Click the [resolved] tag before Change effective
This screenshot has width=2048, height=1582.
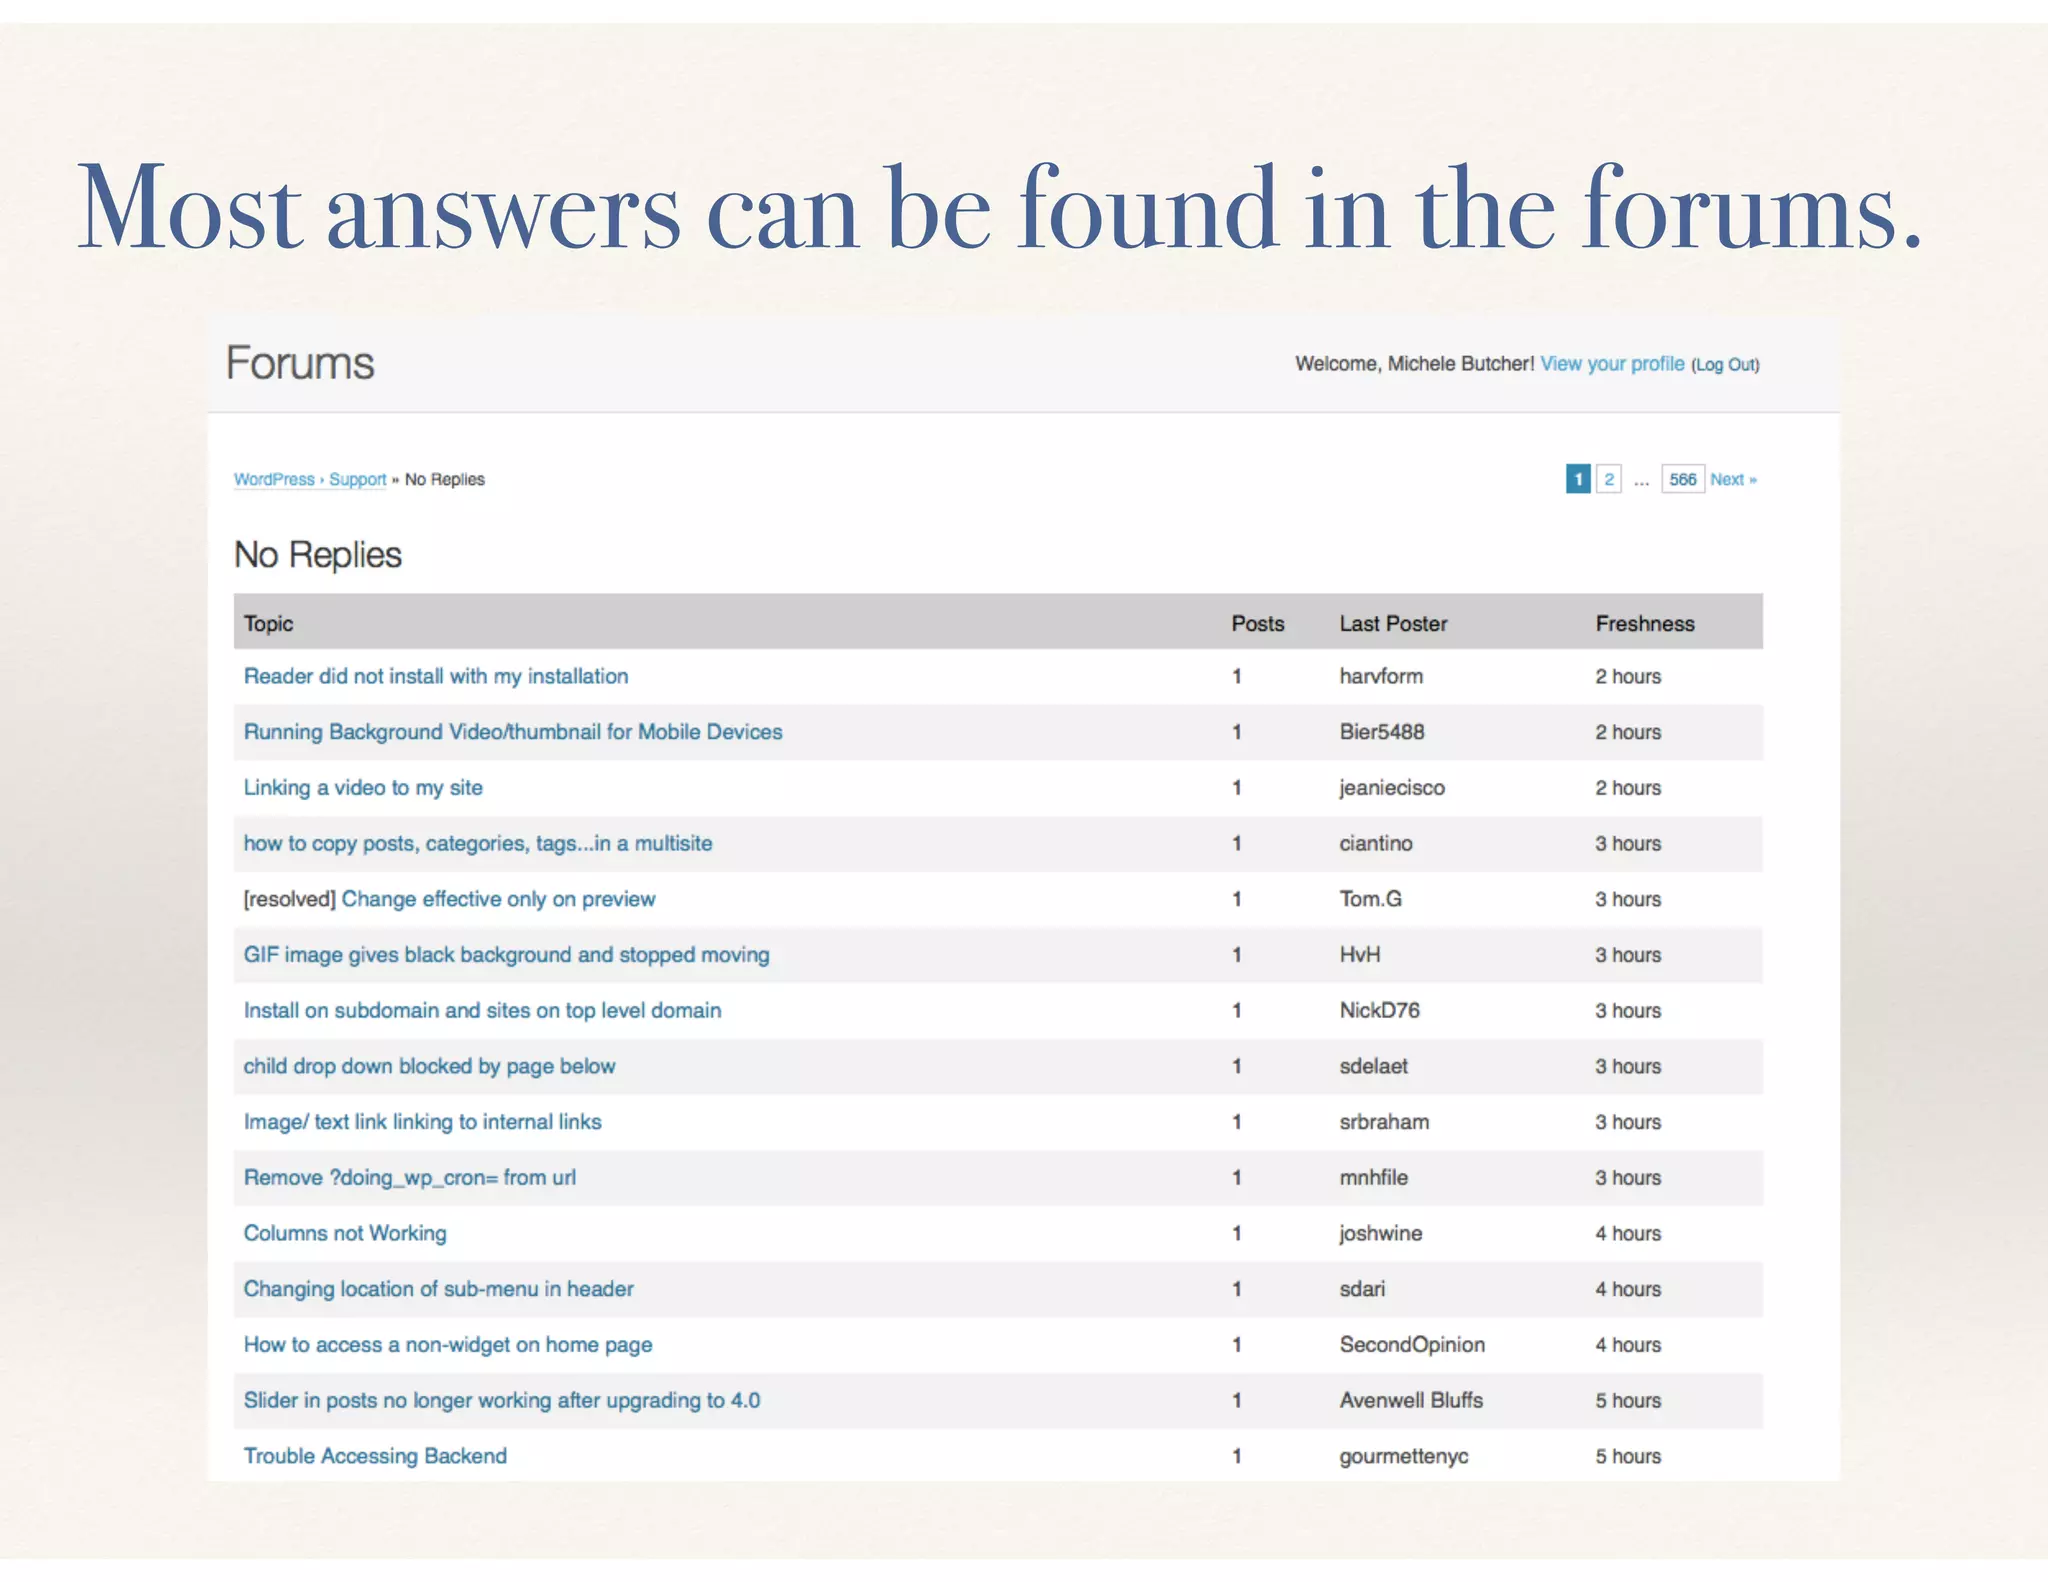pos(289,899)
